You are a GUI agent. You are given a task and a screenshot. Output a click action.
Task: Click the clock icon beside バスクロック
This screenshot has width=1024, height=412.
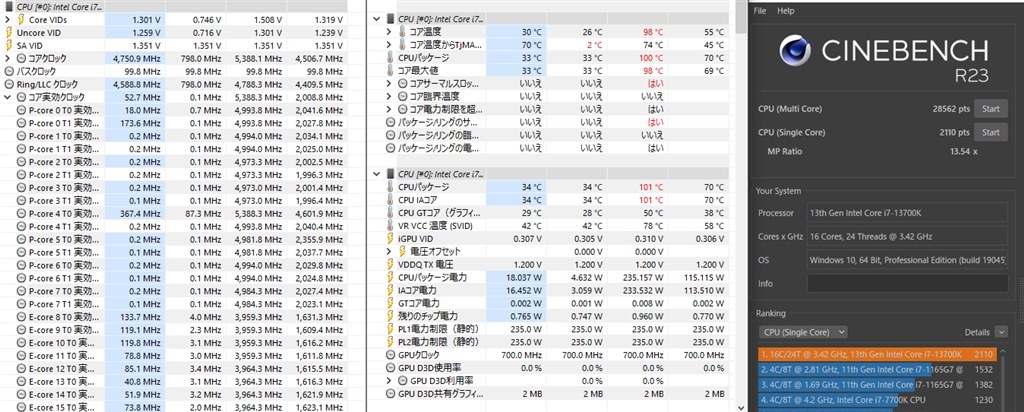pos(9,71)
